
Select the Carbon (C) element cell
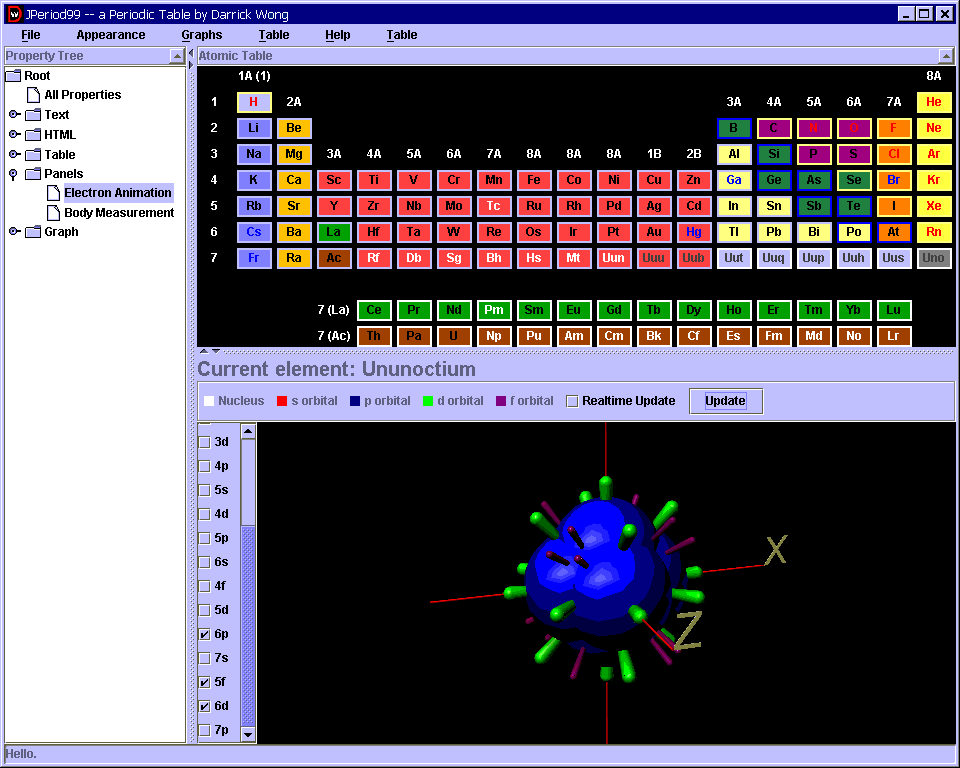[774, 128]
